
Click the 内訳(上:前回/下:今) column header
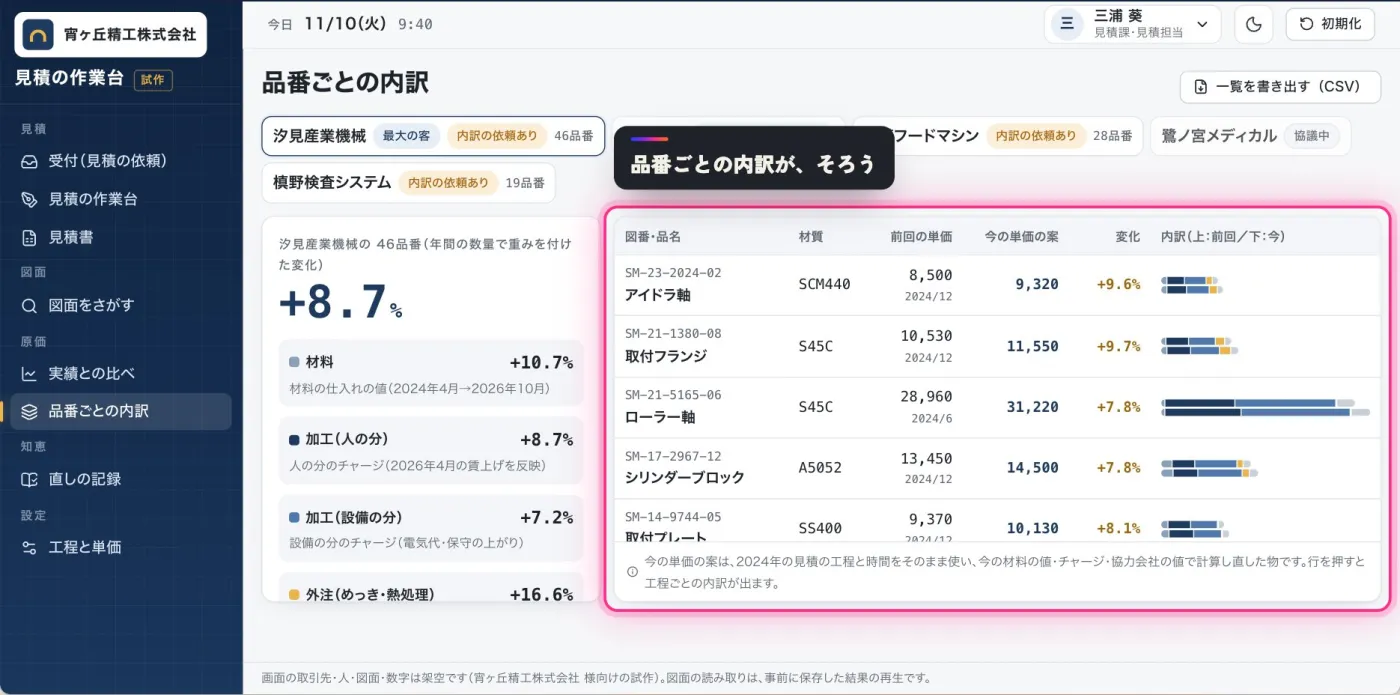point(1223,237)
